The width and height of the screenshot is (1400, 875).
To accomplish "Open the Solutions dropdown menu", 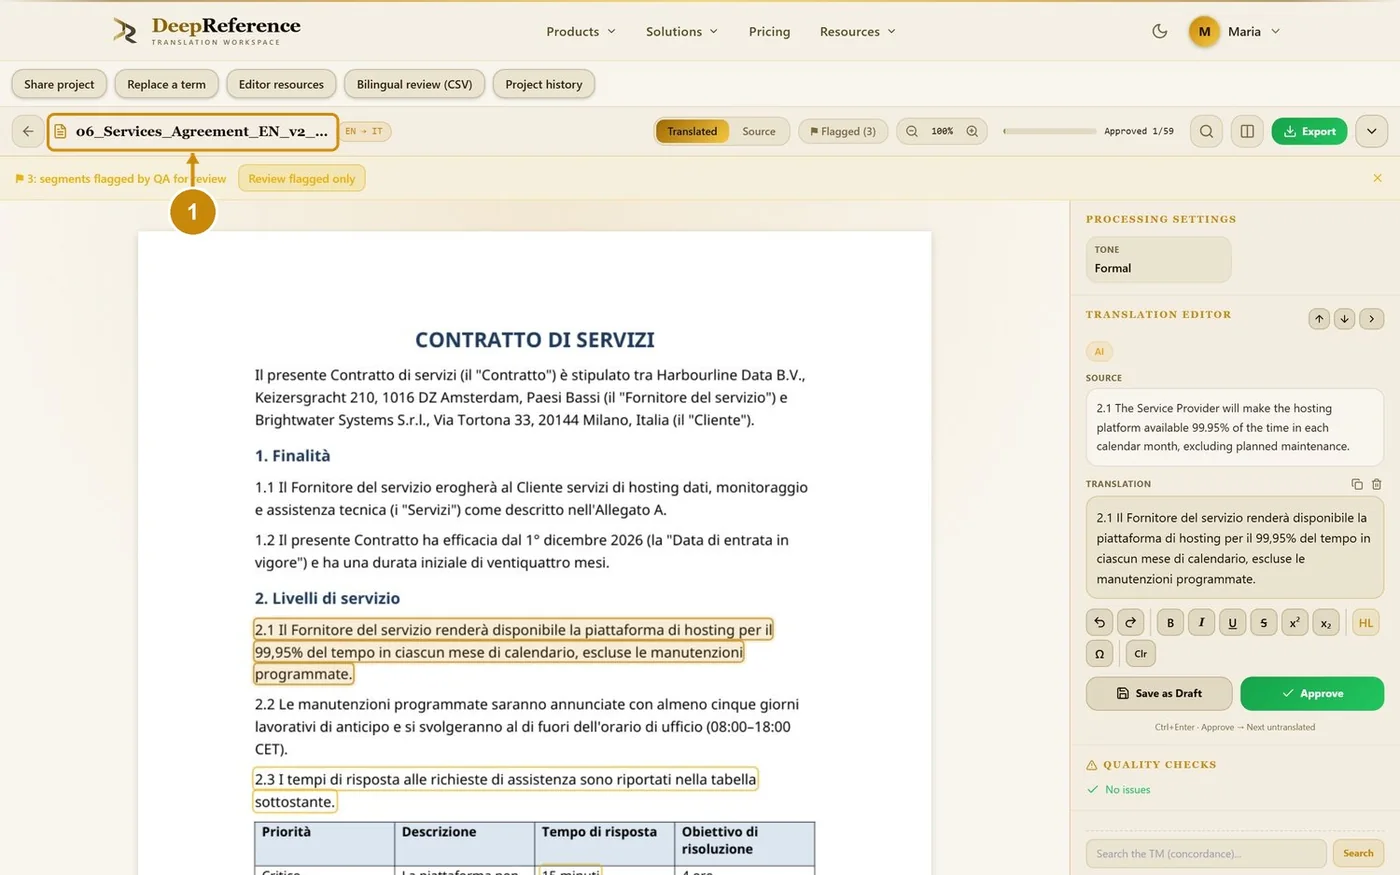I will [x=682, y=31].
